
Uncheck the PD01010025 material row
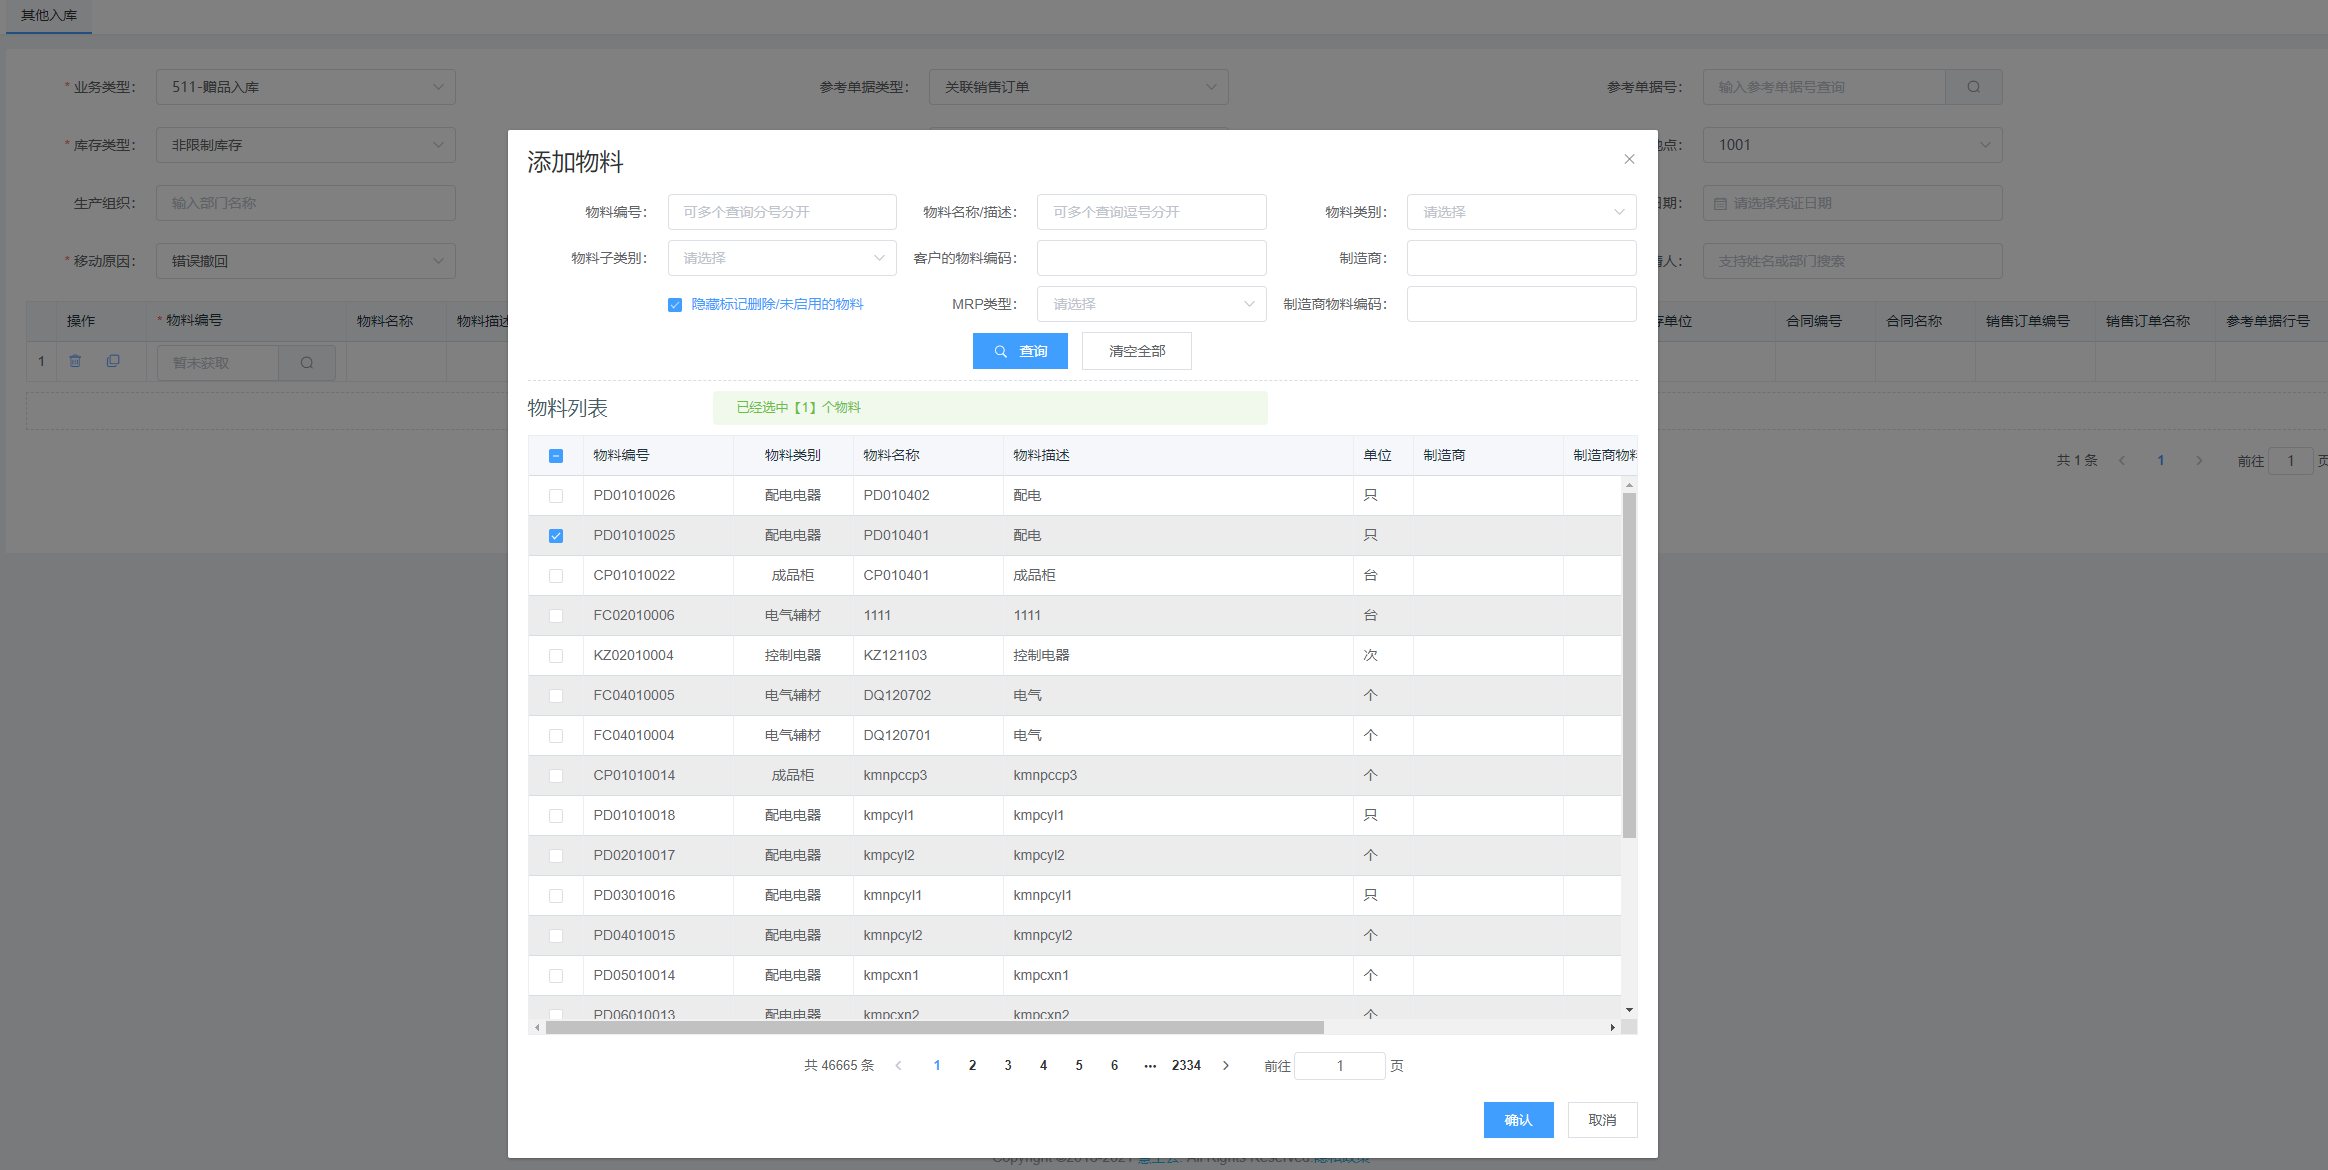[x=556, y=536]
